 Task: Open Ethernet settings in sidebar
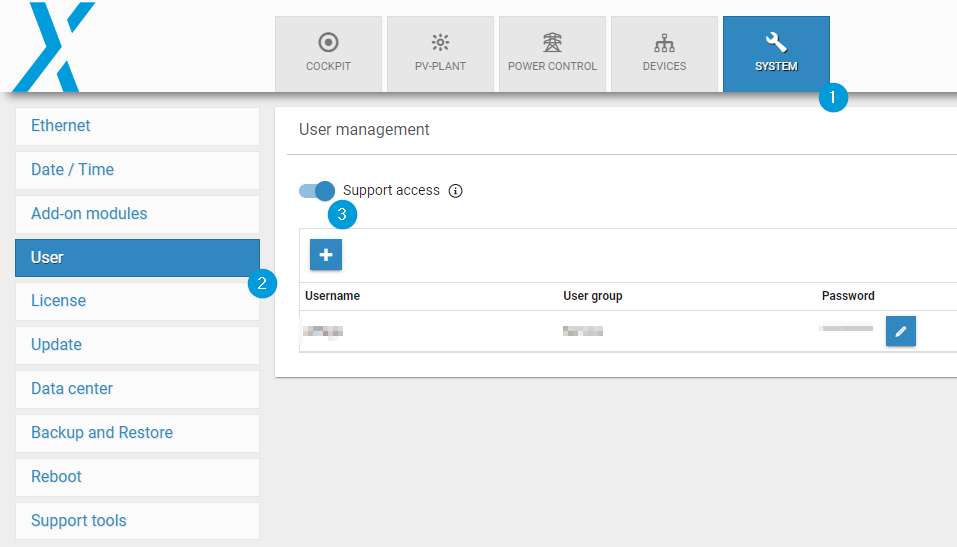click(137, 126)
